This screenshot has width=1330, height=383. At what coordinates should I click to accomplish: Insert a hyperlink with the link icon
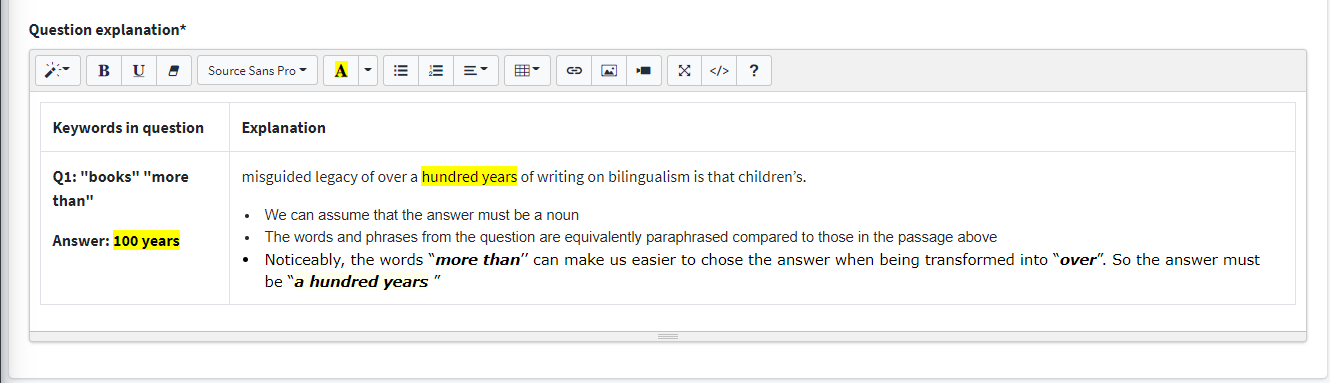tap(574, 71)
